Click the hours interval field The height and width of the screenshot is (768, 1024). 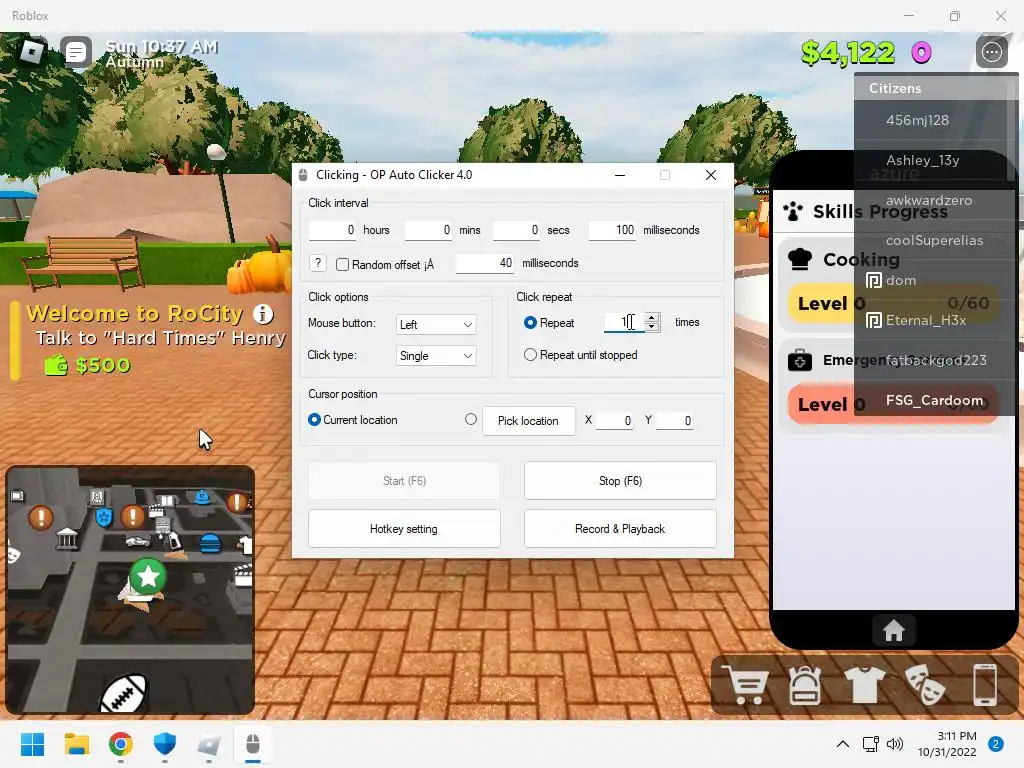[x=332, y=230]
